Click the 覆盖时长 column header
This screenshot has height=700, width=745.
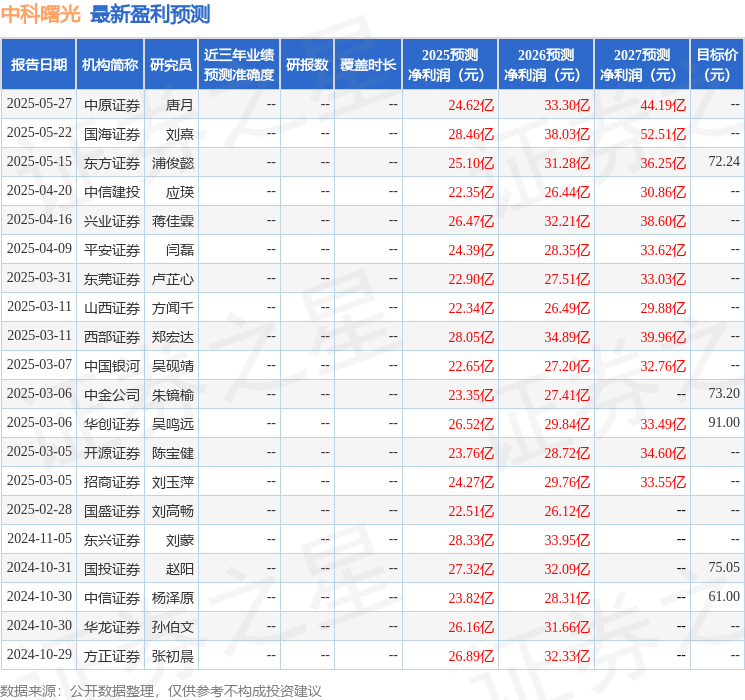[368, 65]
